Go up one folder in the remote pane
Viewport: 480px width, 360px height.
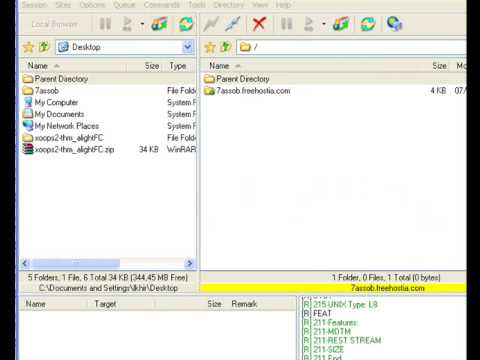[x=226, y=47]
